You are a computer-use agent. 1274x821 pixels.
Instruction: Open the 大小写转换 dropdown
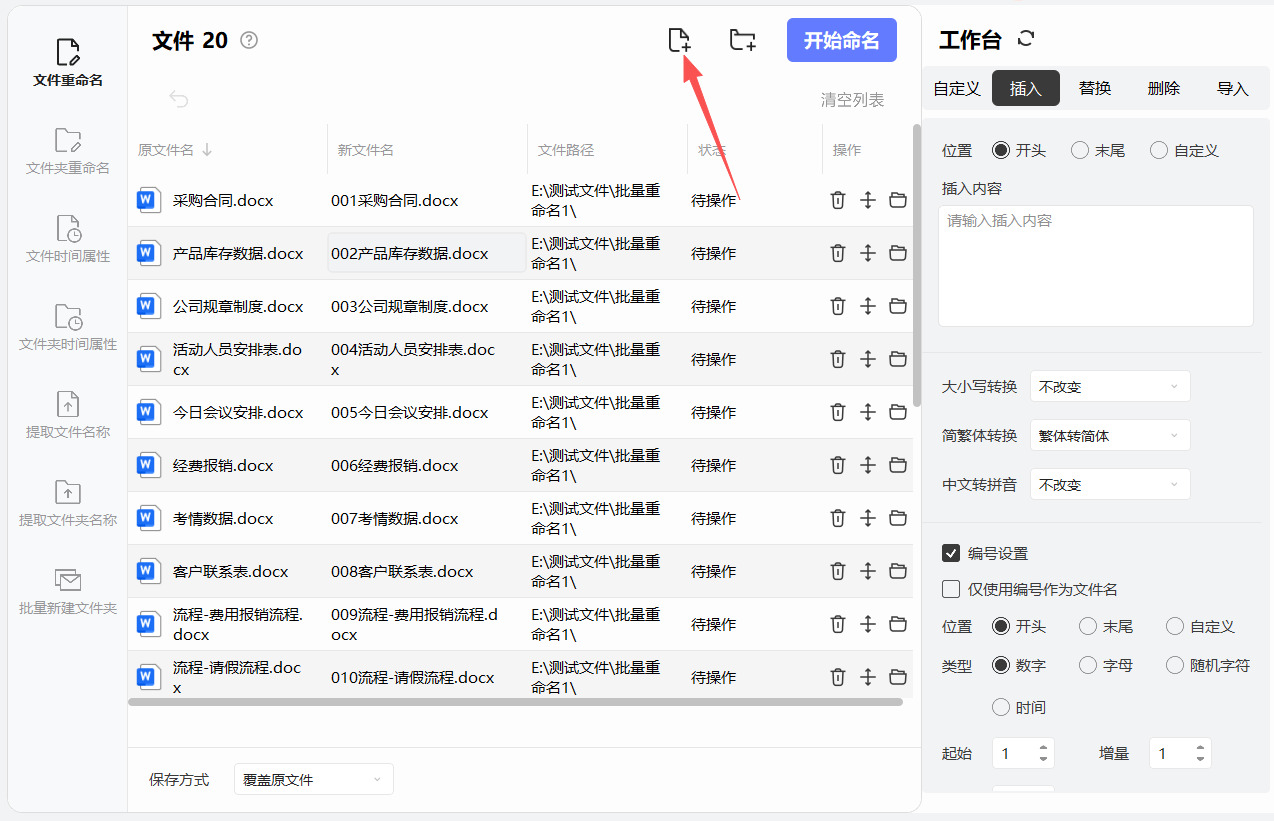tap(1110, 386)
